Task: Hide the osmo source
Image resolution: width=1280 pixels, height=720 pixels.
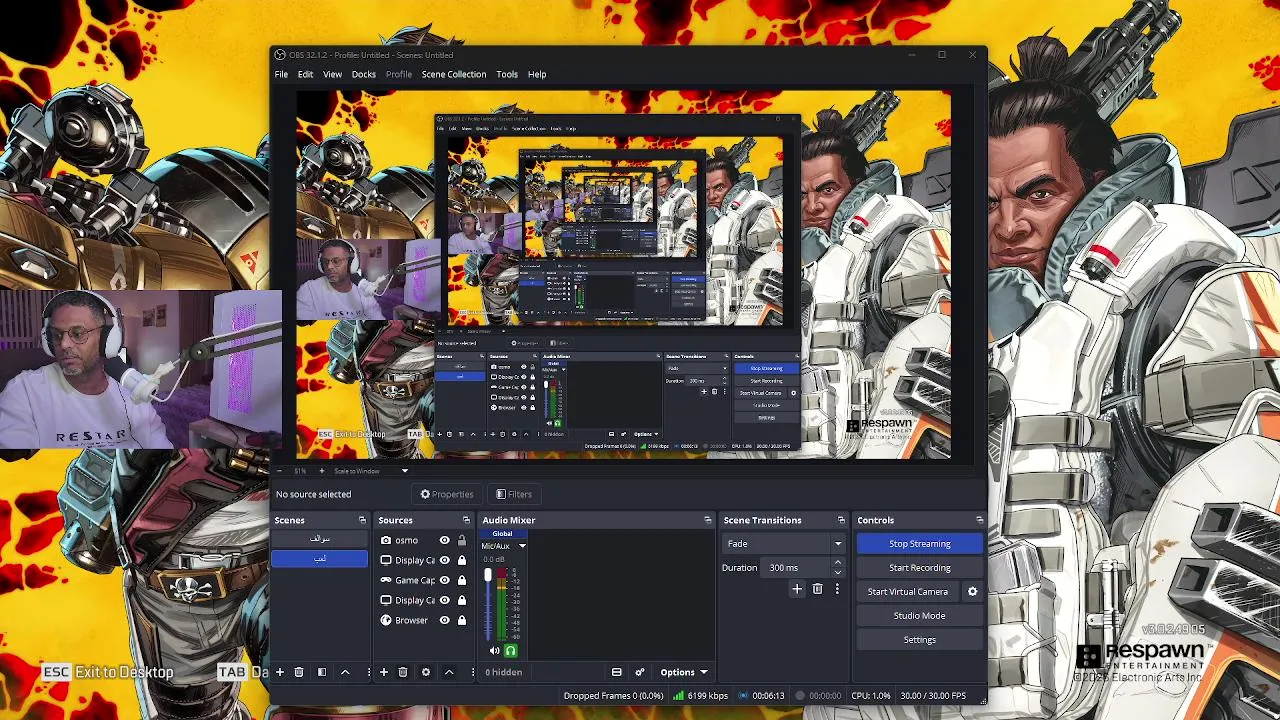Action: [x=445, y=540]
